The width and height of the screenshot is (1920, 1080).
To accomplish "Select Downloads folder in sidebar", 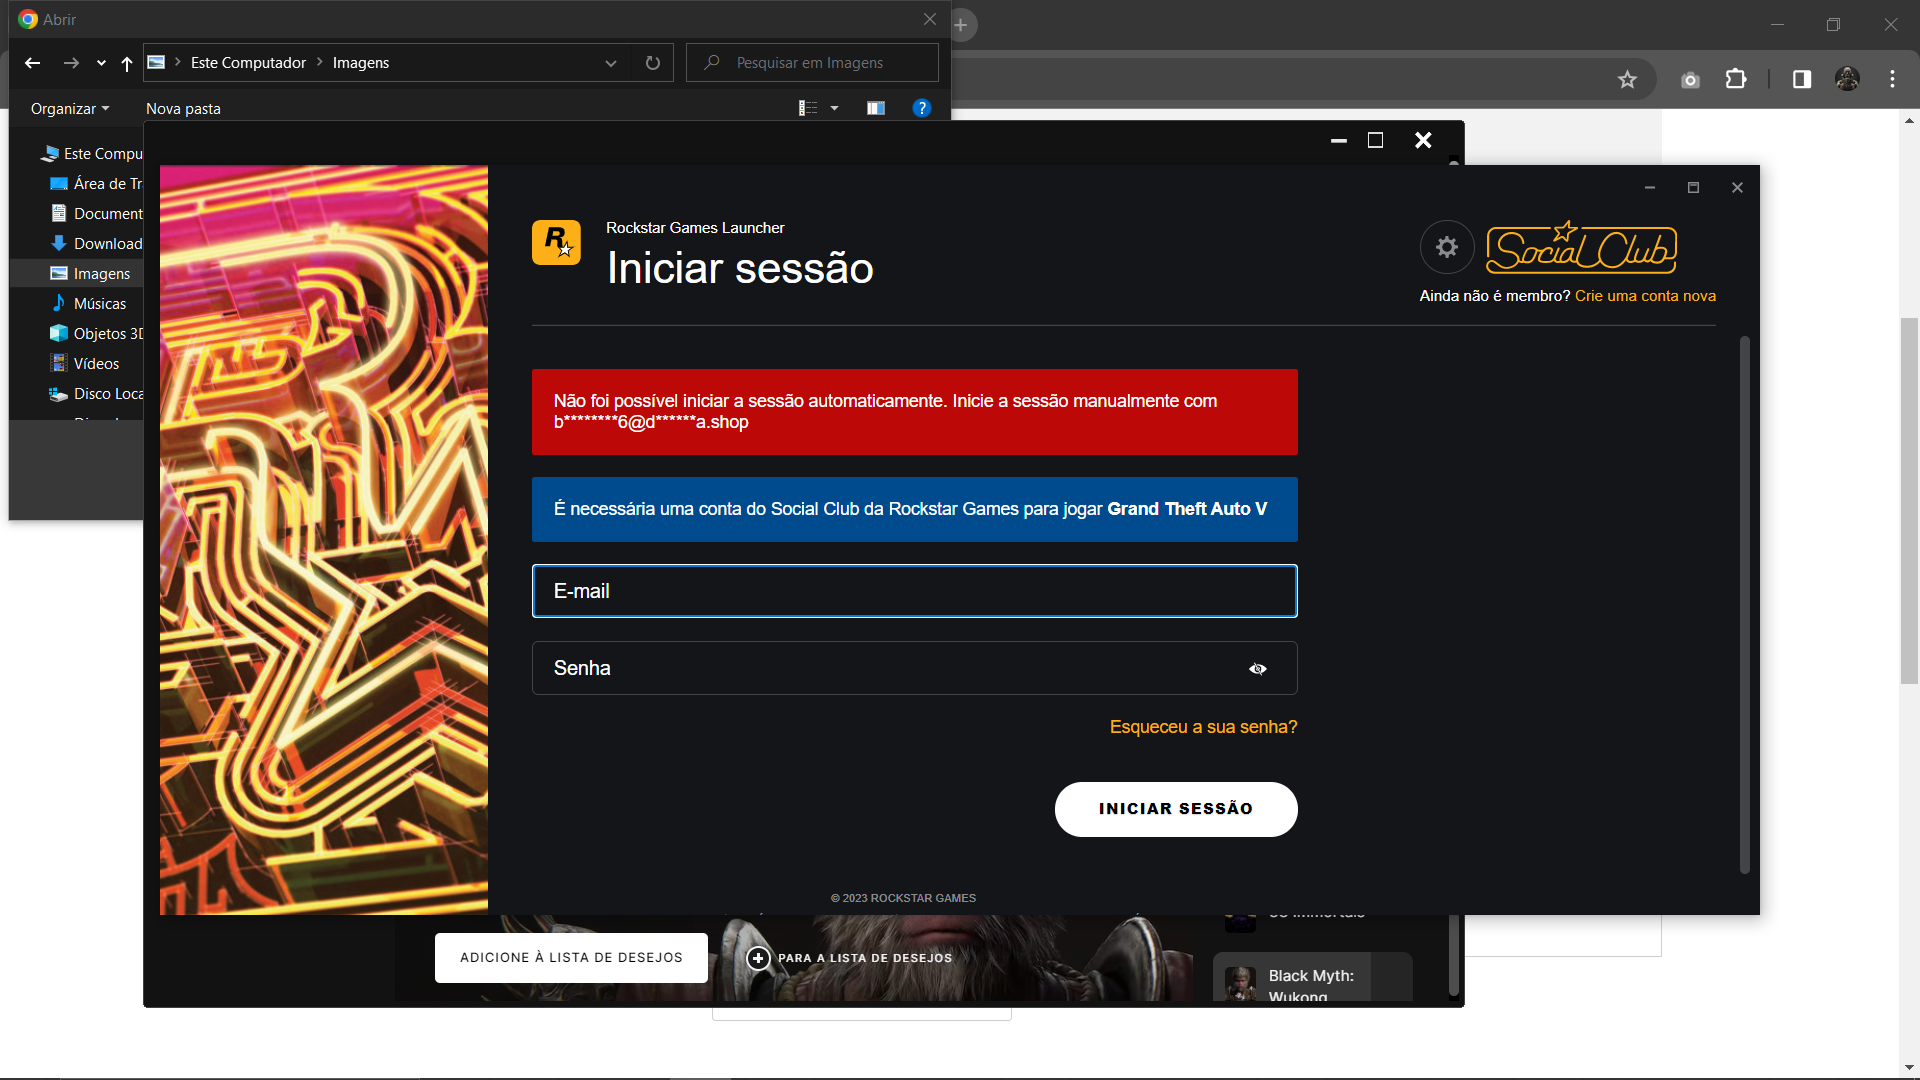I will [108, 243].
